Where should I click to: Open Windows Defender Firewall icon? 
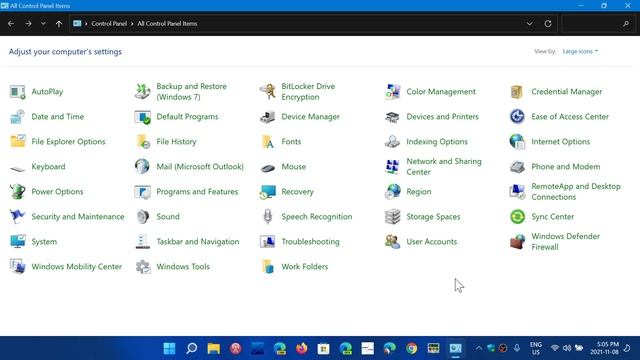[517, 242]
